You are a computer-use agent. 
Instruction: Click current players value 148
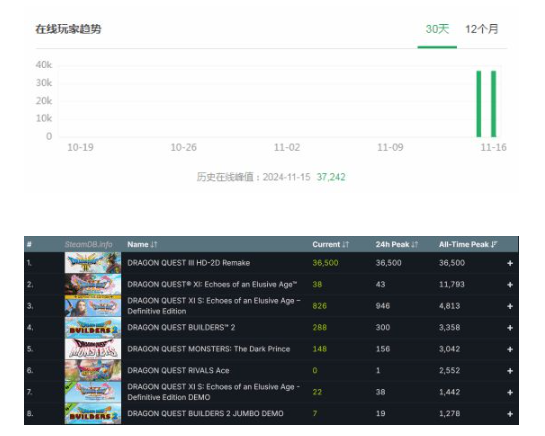[320, 349]
